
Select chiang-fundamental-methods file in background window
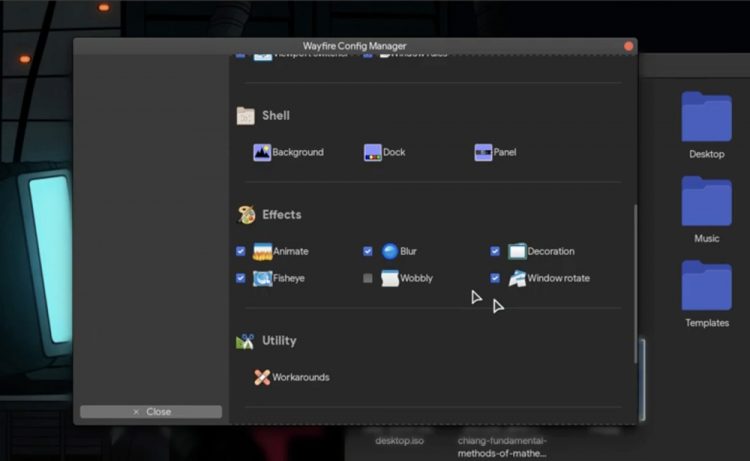coord(502,447)
